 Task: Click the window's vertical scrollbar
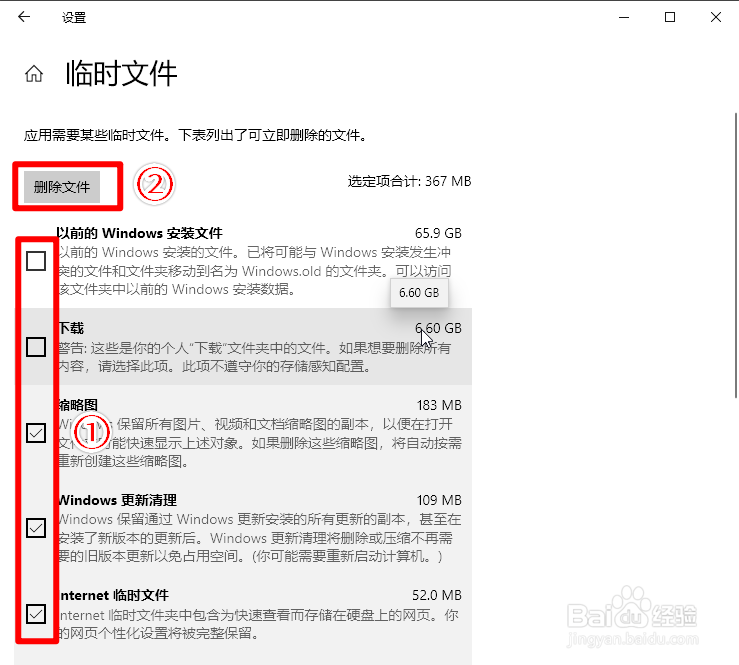[736, 255]
